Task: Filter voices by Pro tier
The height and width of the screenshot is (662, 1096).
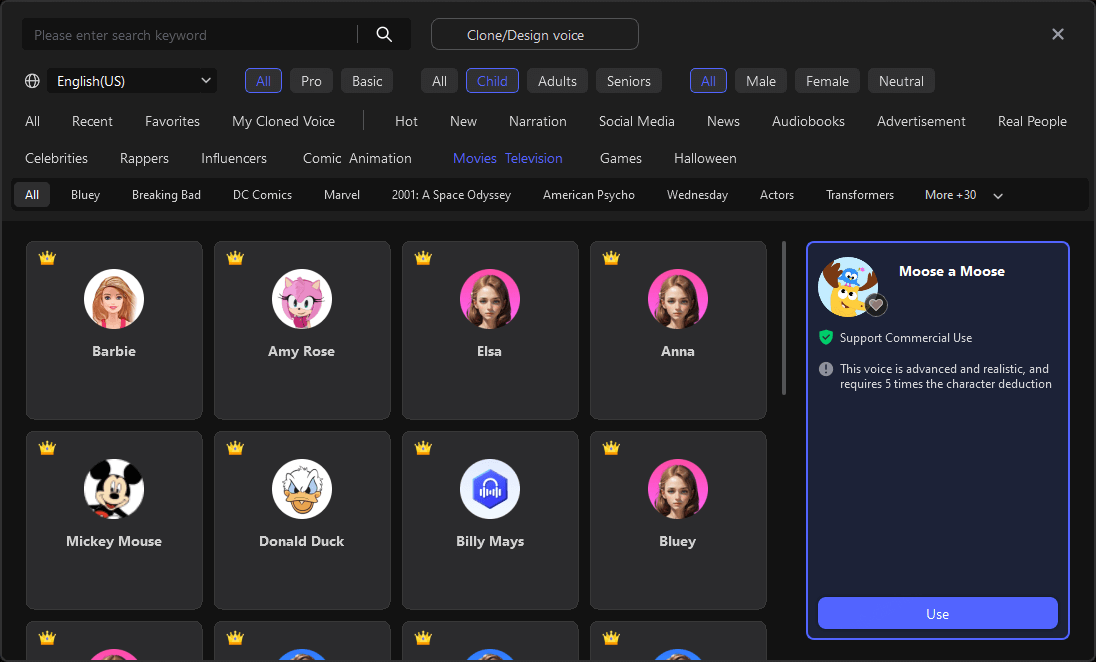Action: (x=311, y=81)
